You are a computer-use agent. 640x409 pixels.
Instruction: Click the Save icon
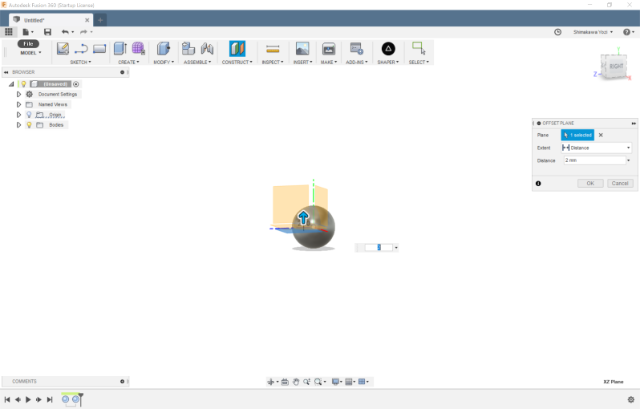pyautogui.click(x=47, y=32)
